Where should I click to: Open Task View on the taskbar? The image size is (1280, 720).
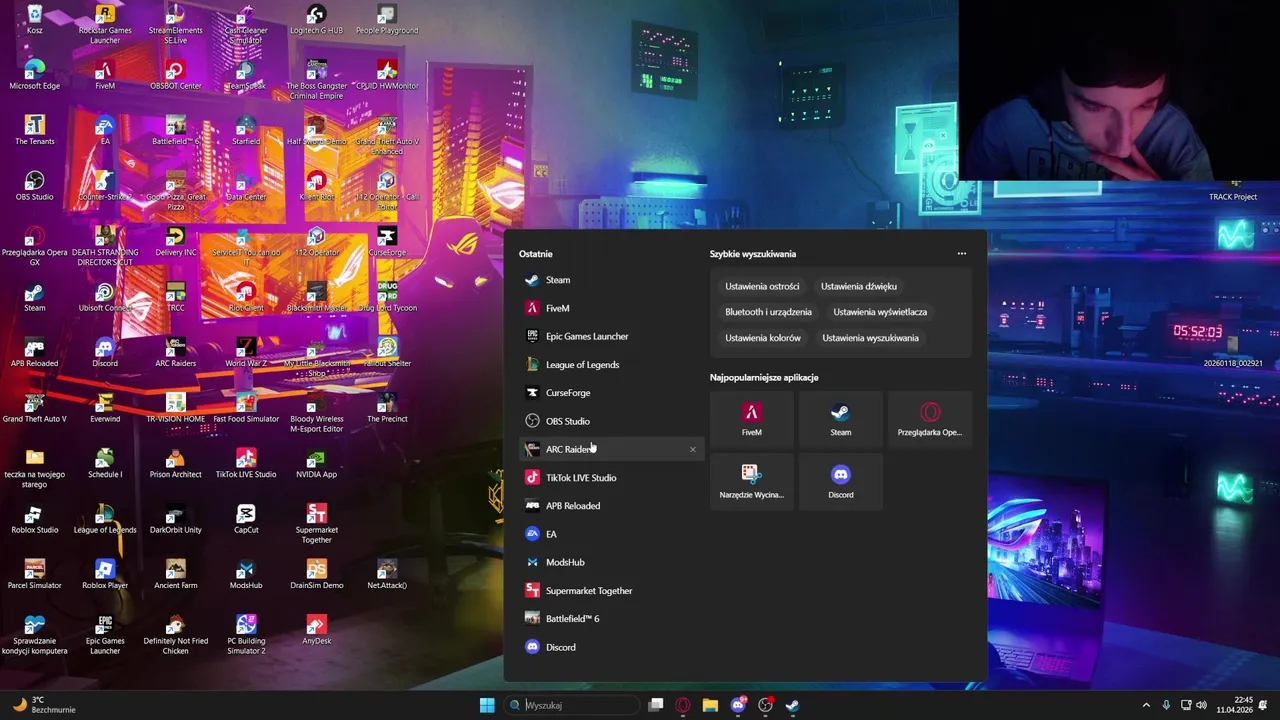[656, 705]
